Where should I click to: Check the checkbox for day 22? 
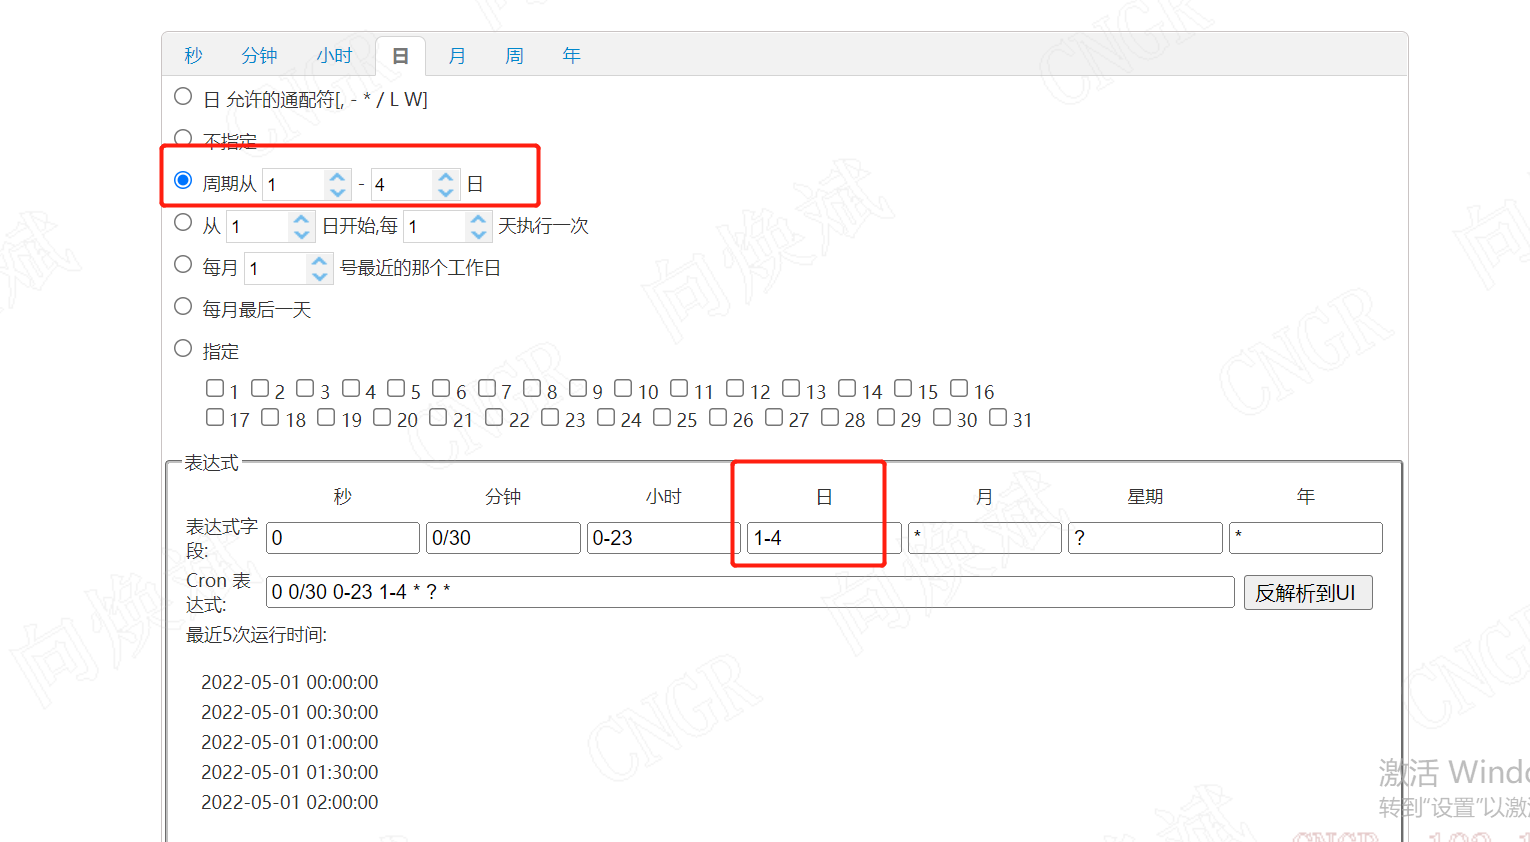(x=492, y=417)
